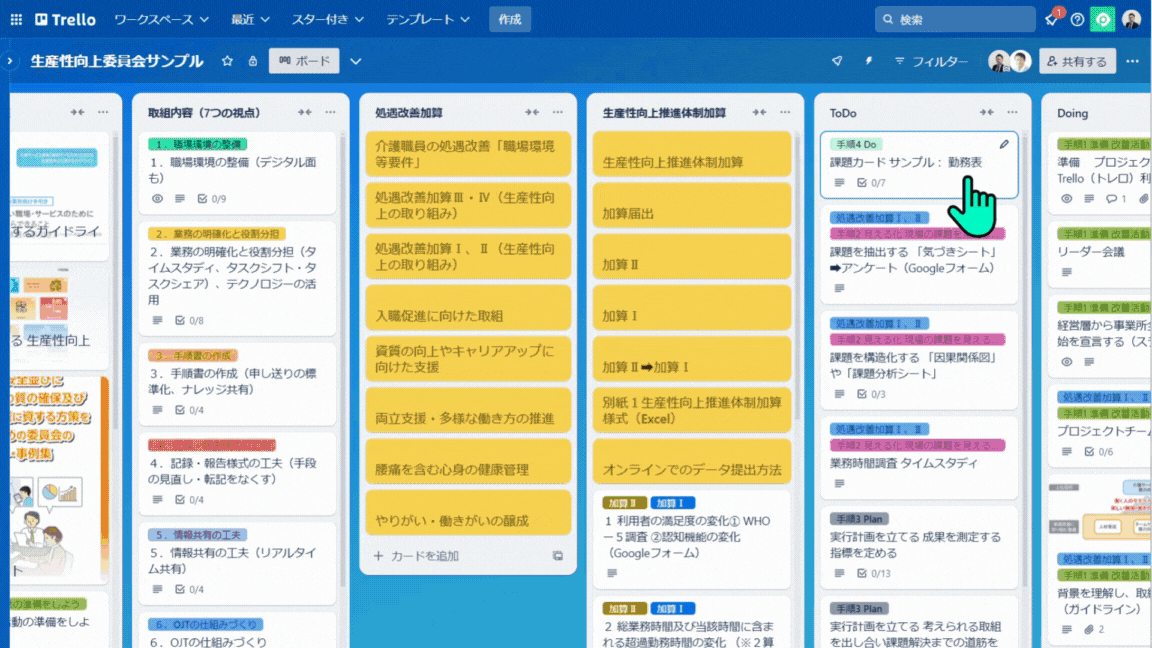The height and width of the screenshot is (648, 1152).
Task: Open the 入職促進に向けた取組 card
Action: click(468, 308)
